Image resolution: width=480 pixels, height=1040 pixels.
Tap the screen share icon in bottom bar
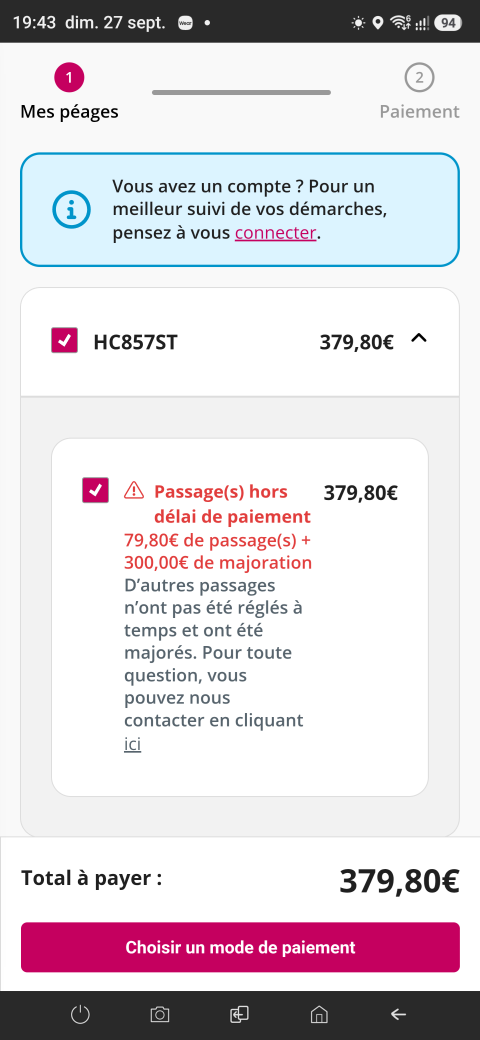(x=239, y=1014)
